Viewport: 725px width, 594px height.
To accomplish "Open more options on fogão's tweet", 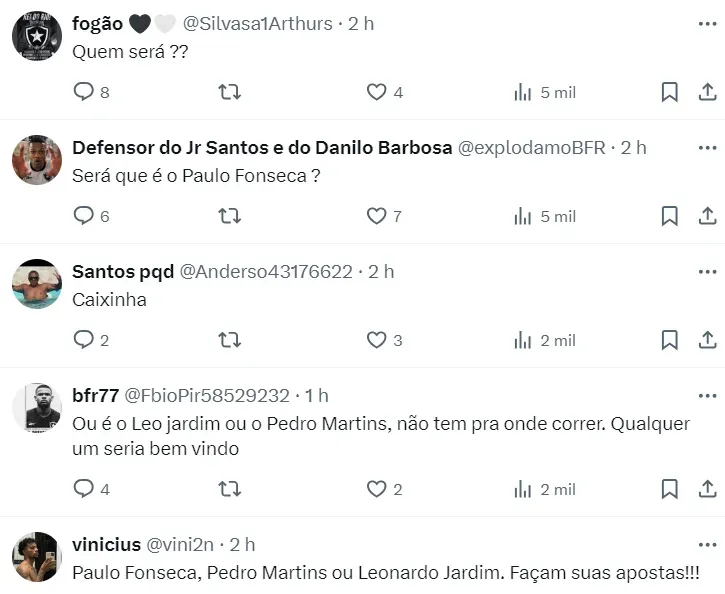I will click(707, 23).
